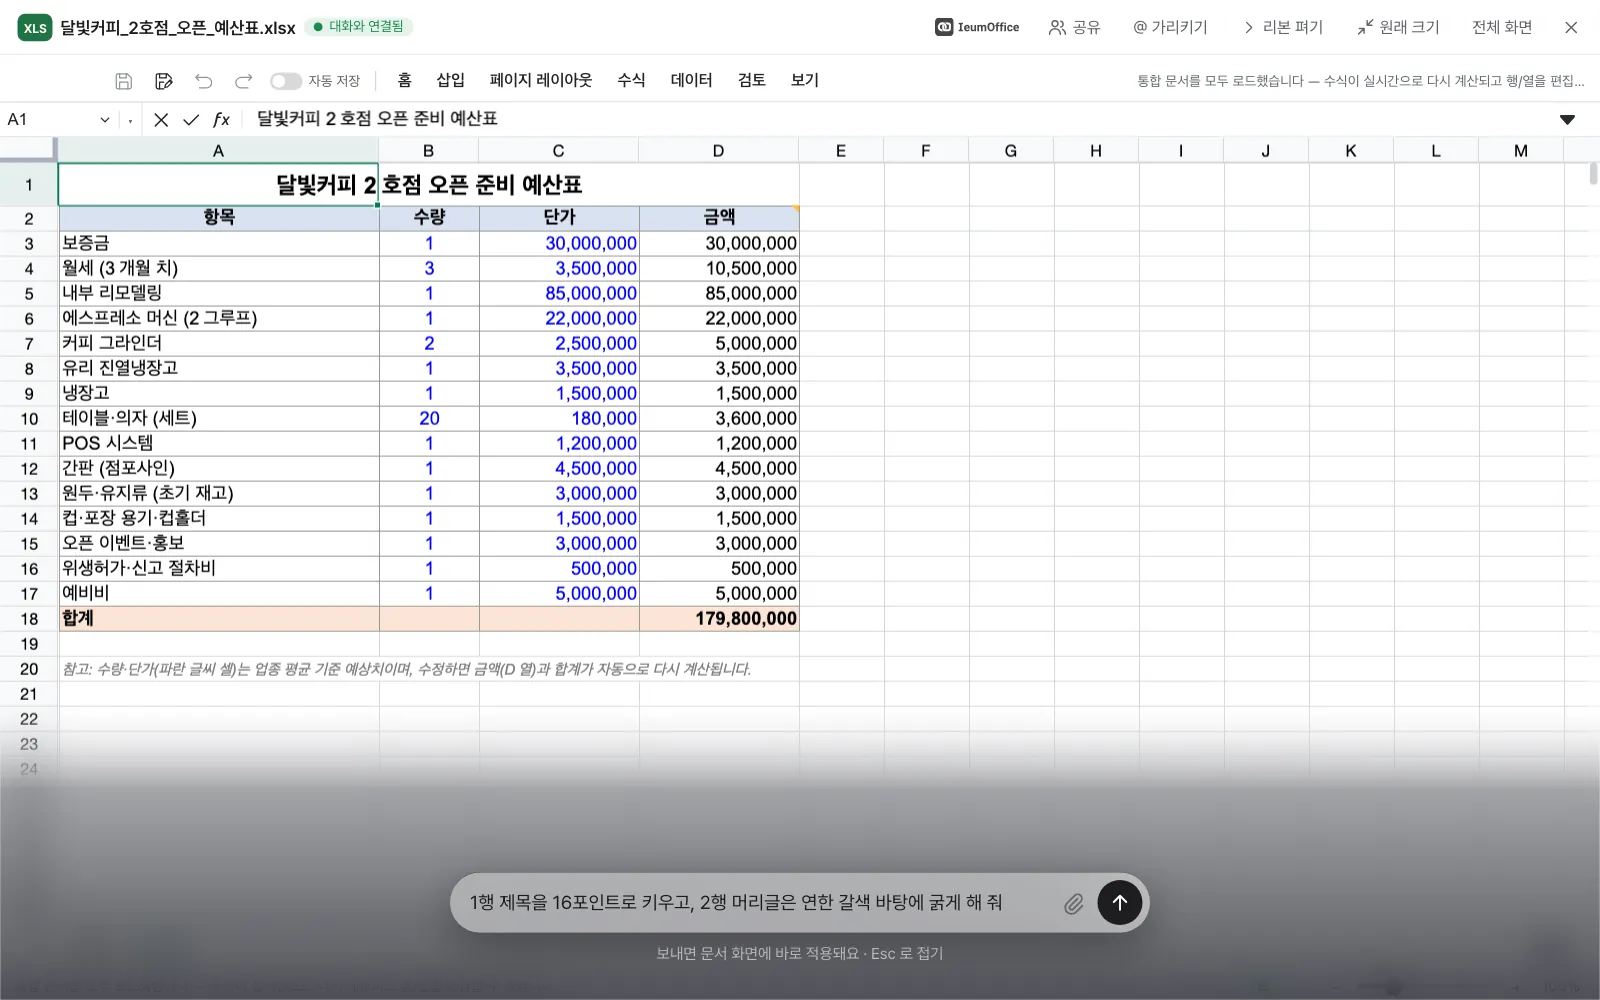Viewport: 1600px width, 1000px height.
Task: Redo the last action
Action: coord(243,81)
